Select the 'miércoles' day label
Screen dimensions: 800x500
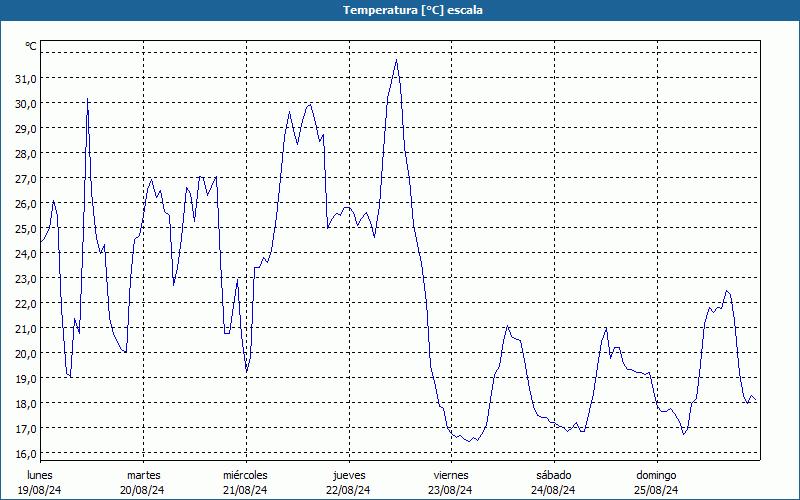pyautogui.click(x=245, y=475)
